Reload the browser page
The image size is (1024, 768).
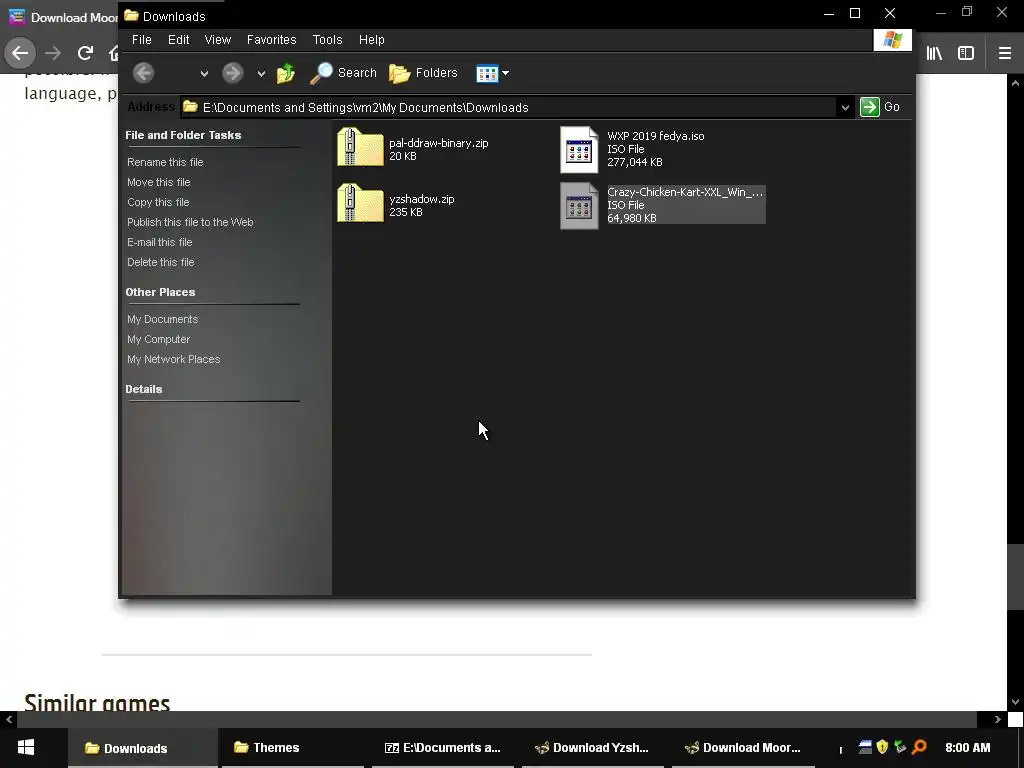tap(85, 53)
